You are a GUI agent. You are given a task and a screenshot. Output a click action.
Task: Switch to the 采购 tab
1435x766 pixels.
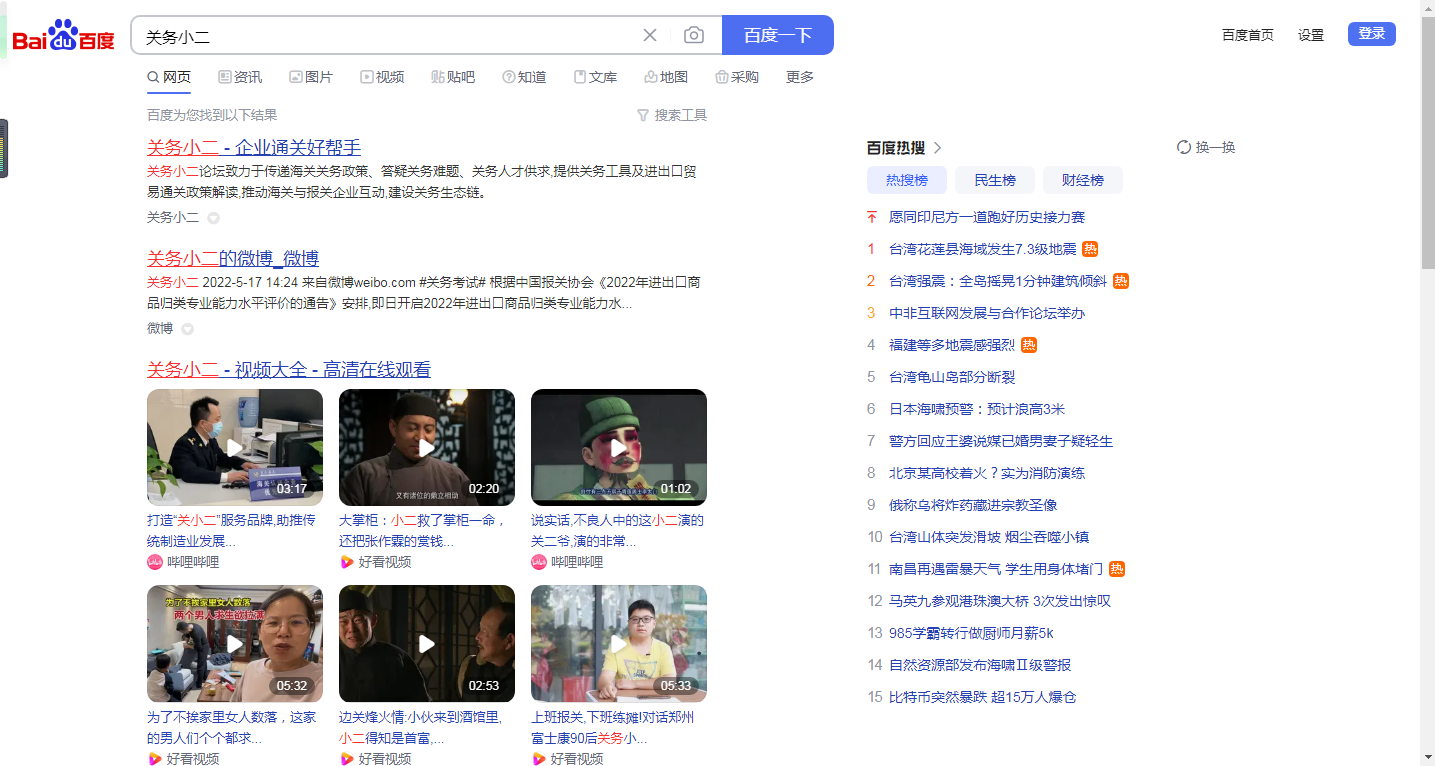click(x=737, y=77)
